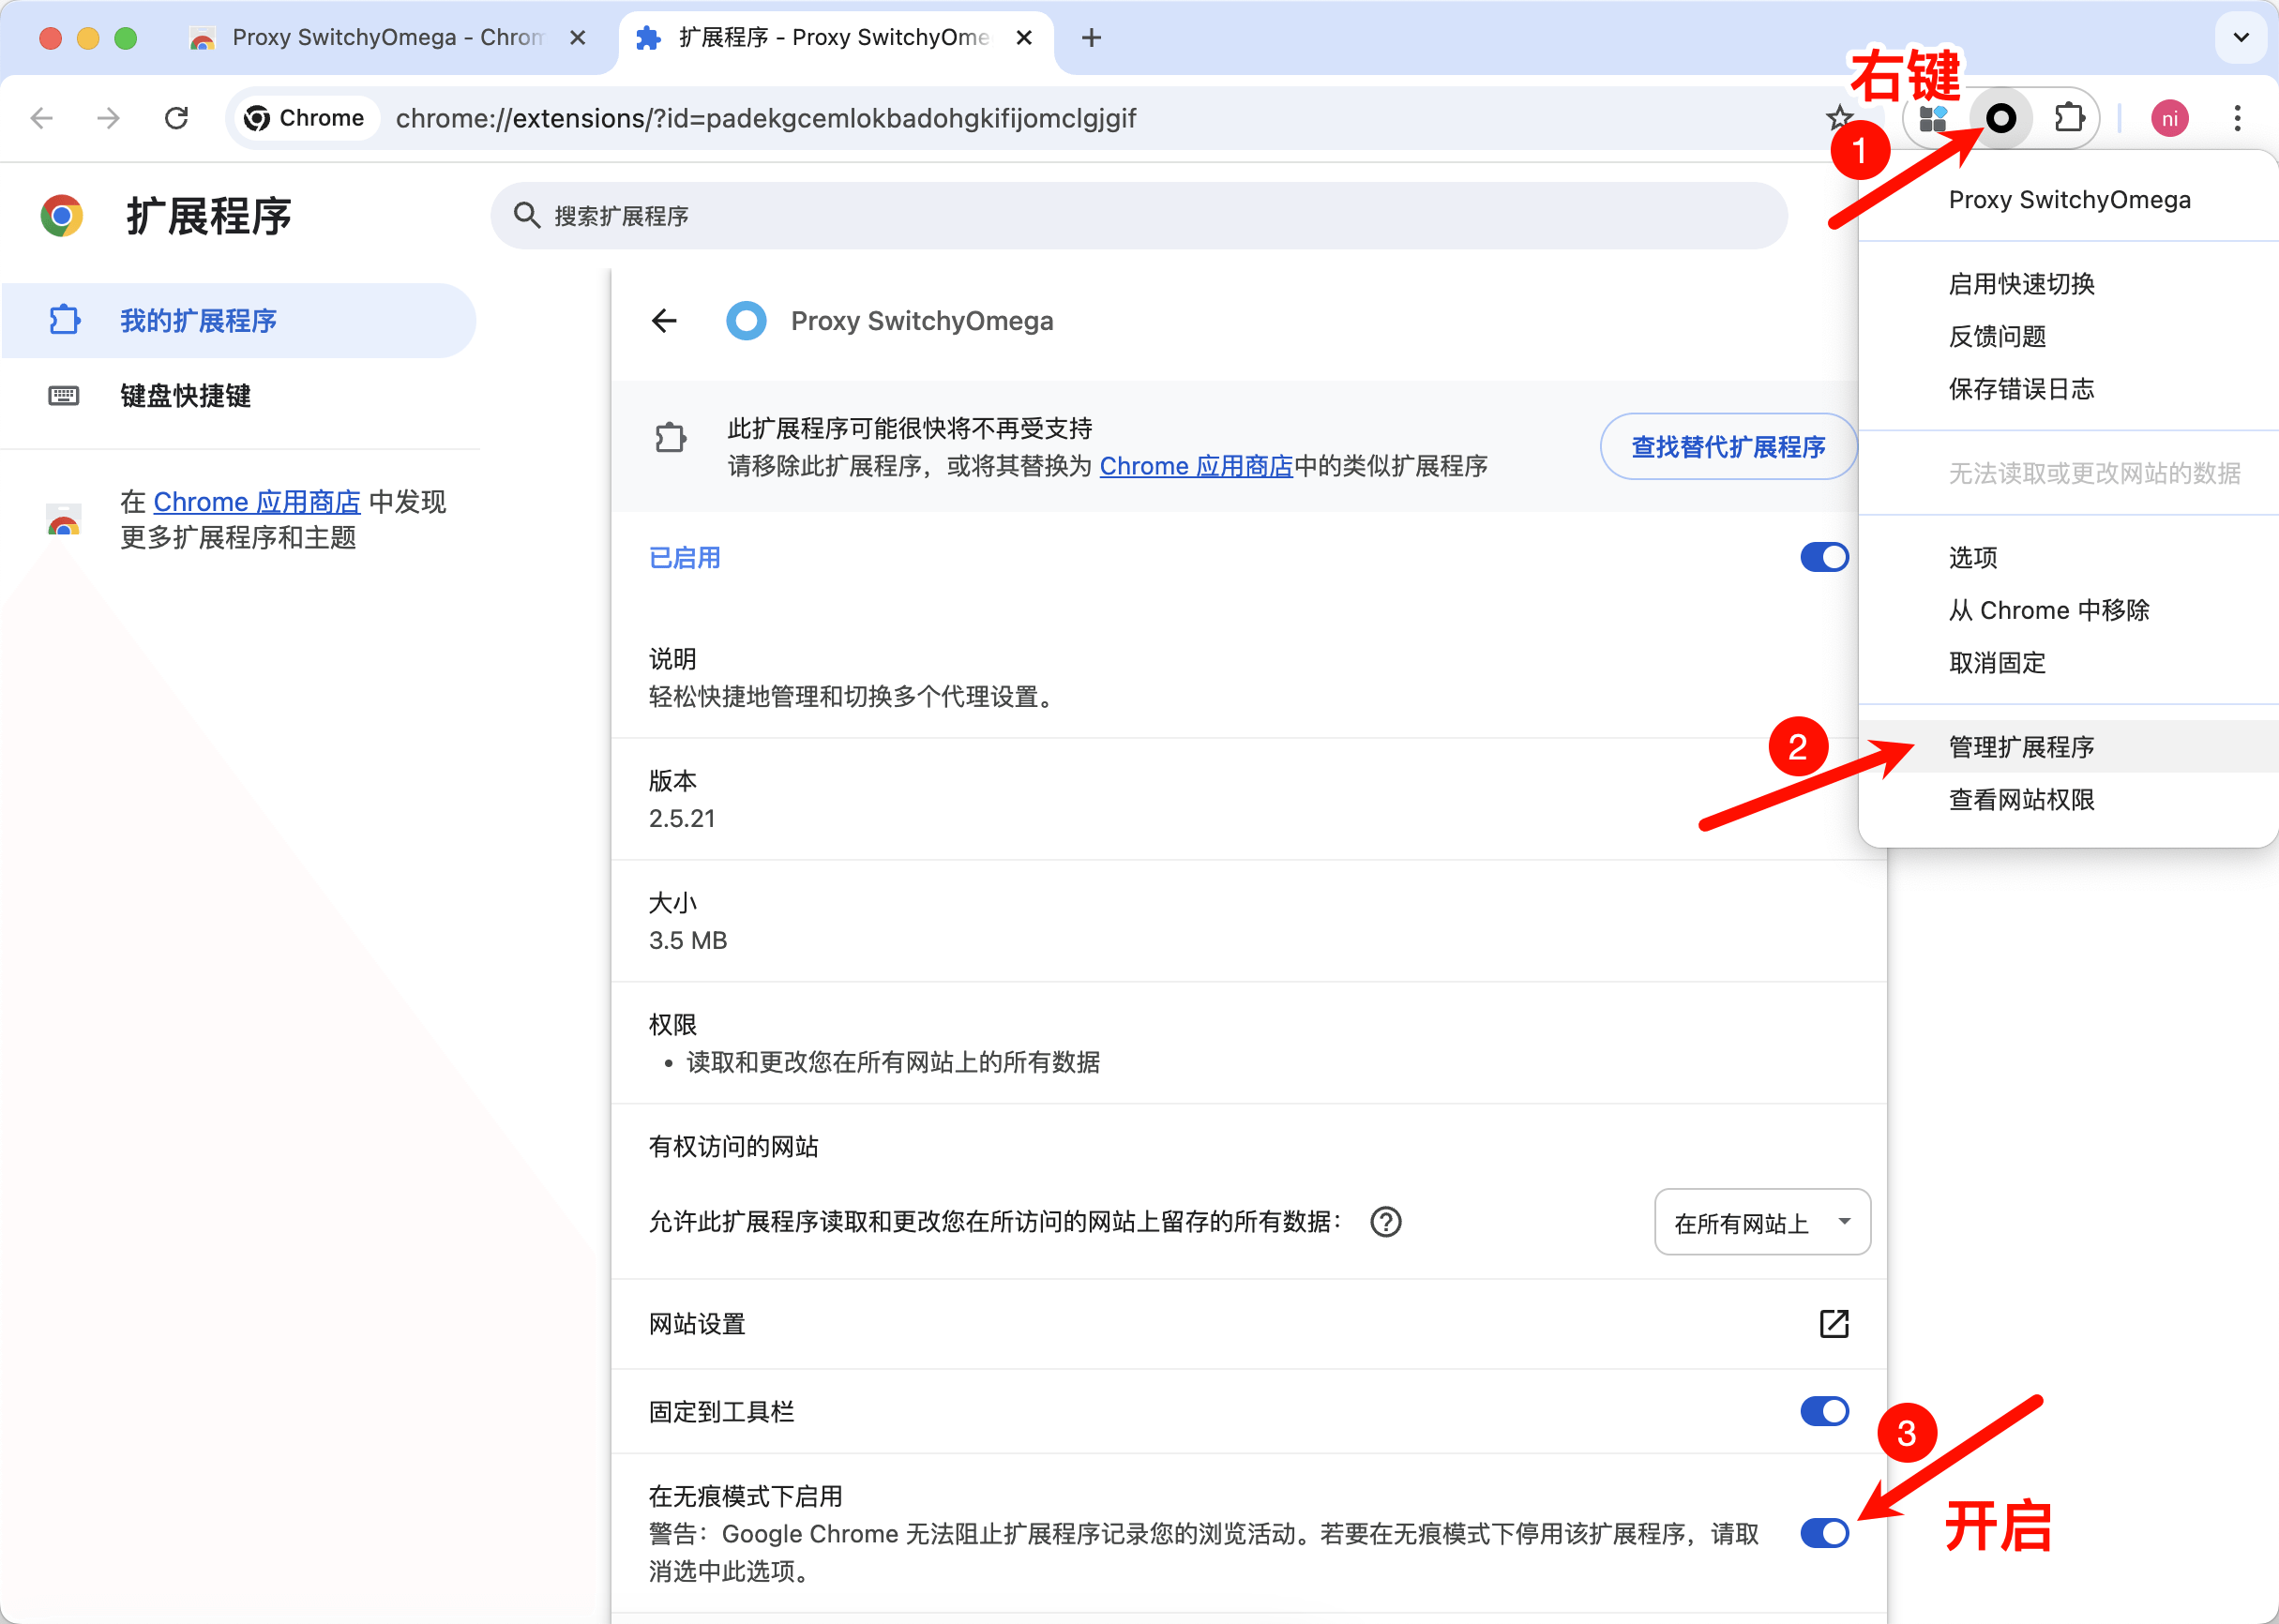Open Chrome three-dot menu
Viewport: 2279px width, 1624px height.
pyautogui.click(x=2237, y=119)
